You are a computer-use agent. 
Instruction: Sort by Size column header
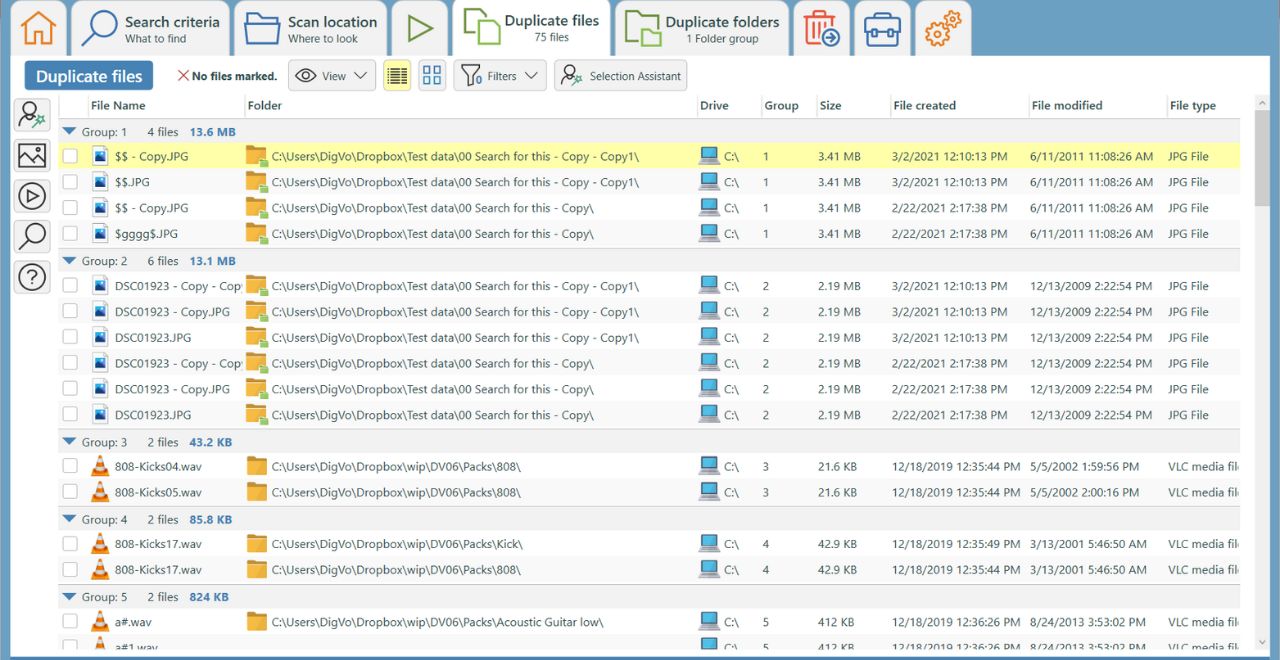pyautogui.click(x=830, y=105)
